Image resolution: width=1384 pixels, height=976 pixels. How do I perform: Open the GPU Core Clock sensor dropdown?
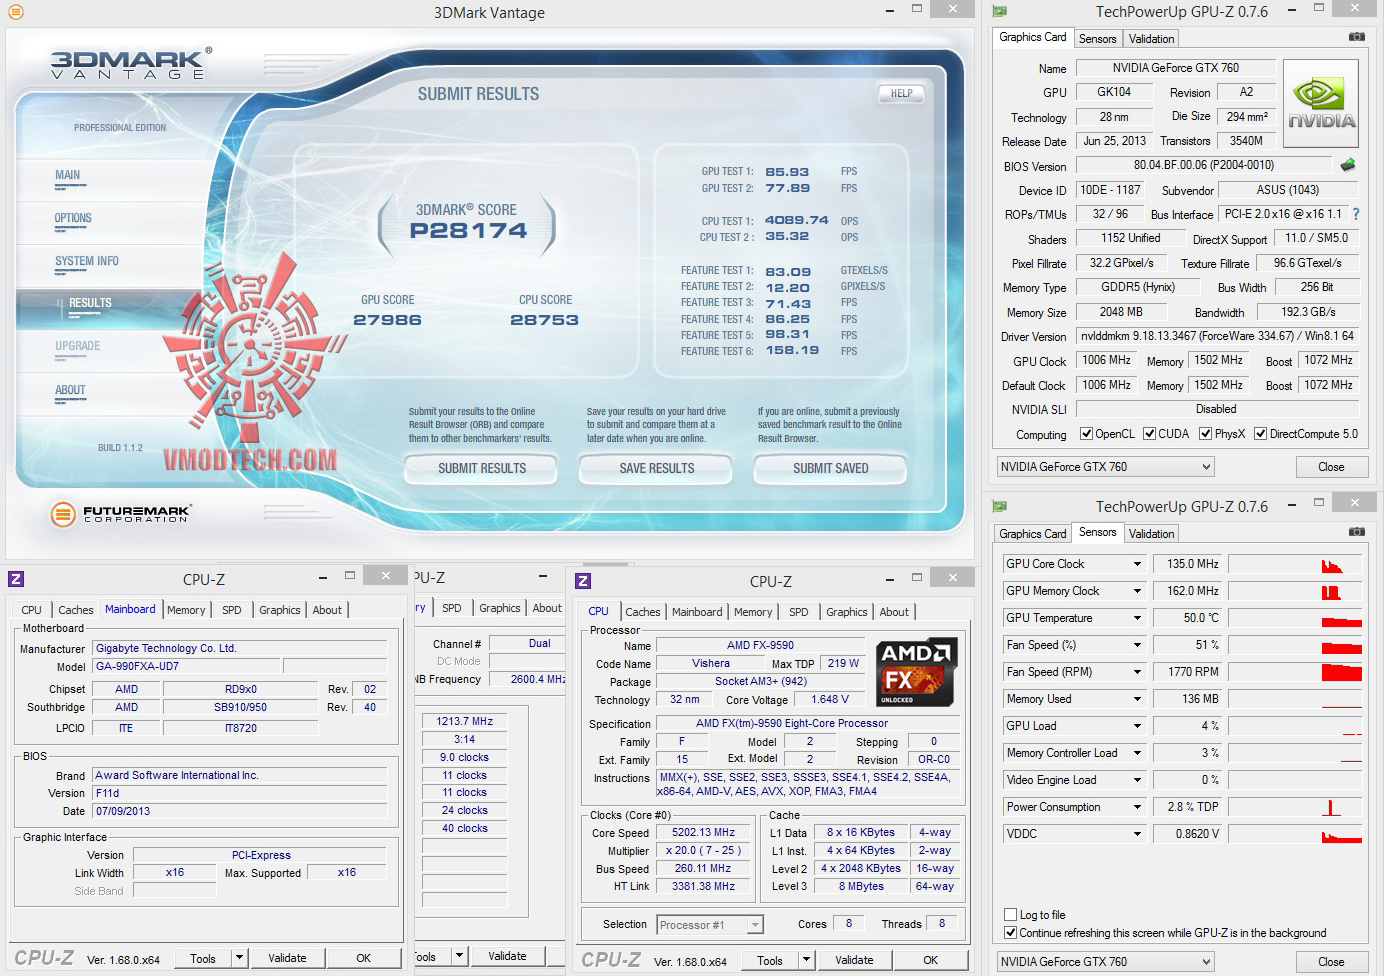[x=1137, y=564]
